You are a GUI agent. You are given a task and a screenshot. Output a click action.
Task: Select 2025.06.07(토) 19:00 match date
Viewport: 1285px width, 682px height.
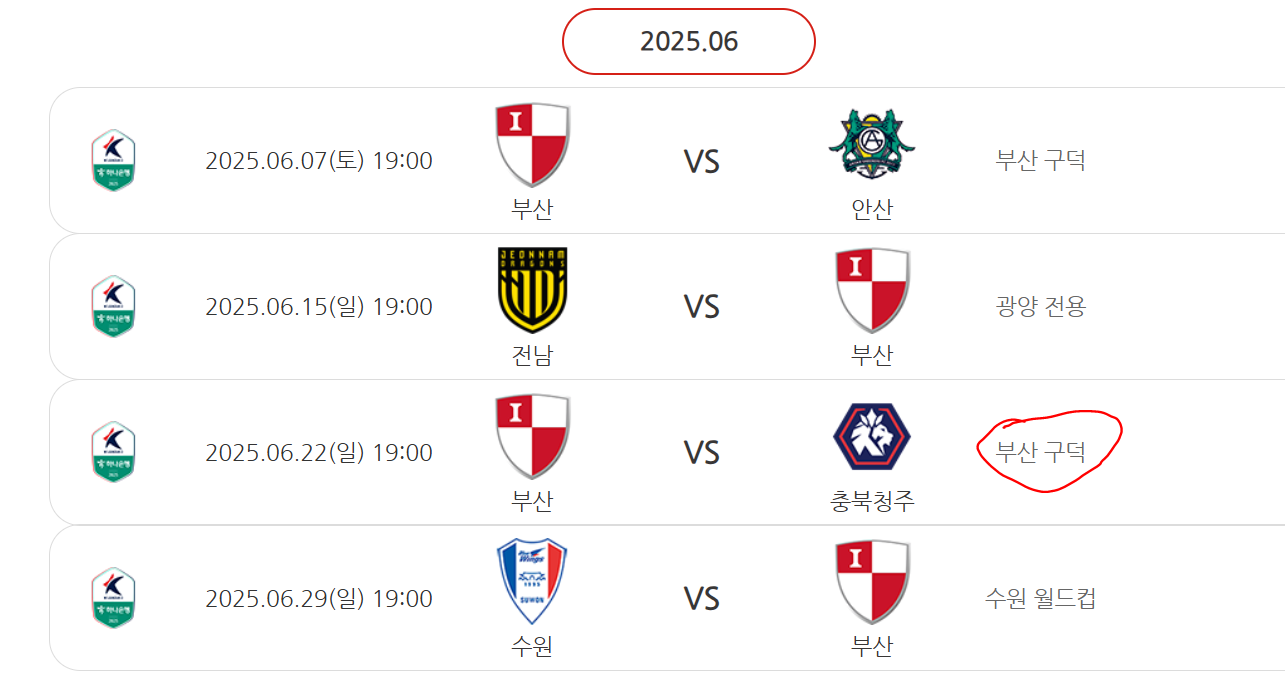tap(319, 161)
